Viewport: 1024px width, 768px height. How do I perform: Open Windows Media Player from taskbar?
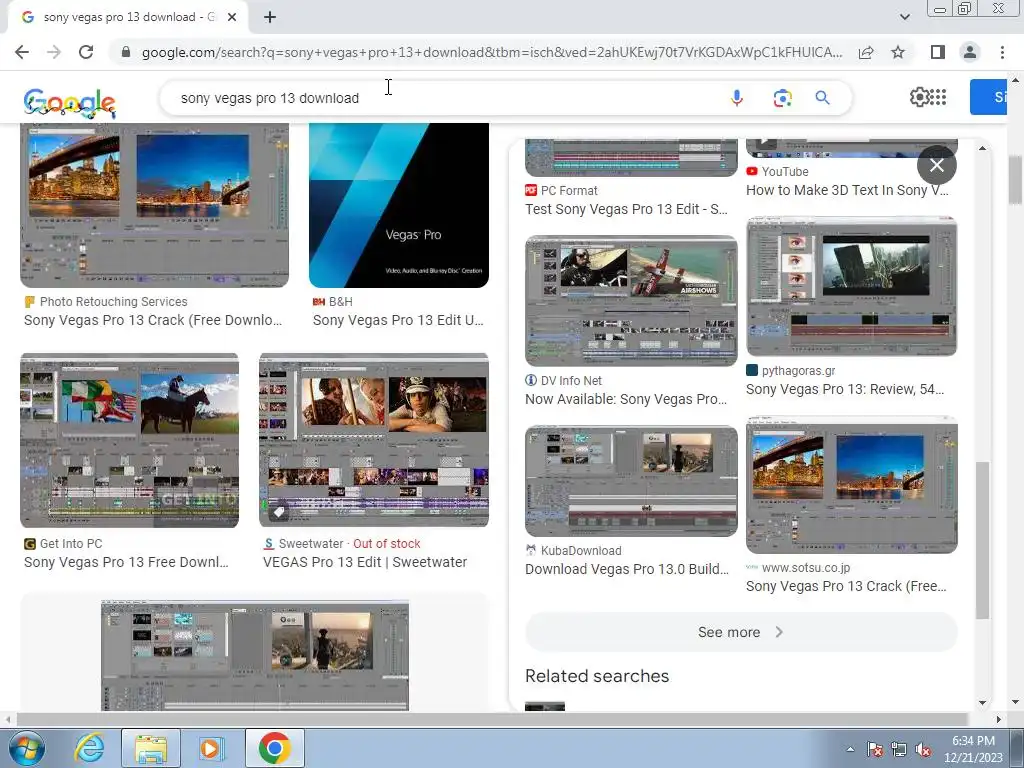[211, 748]
